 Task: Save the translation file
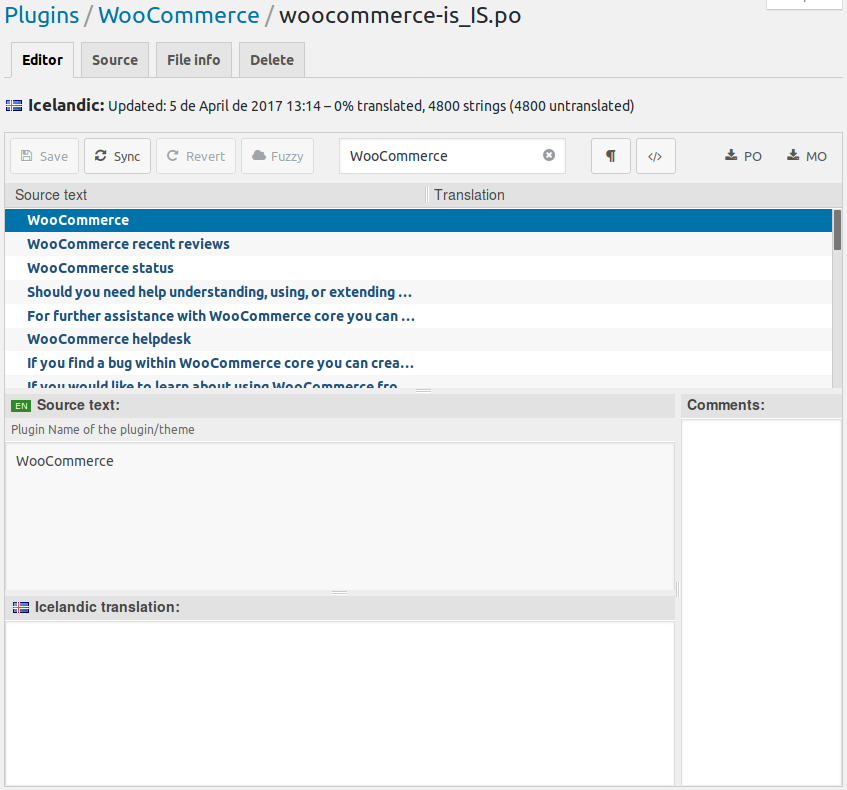(44, 156)
